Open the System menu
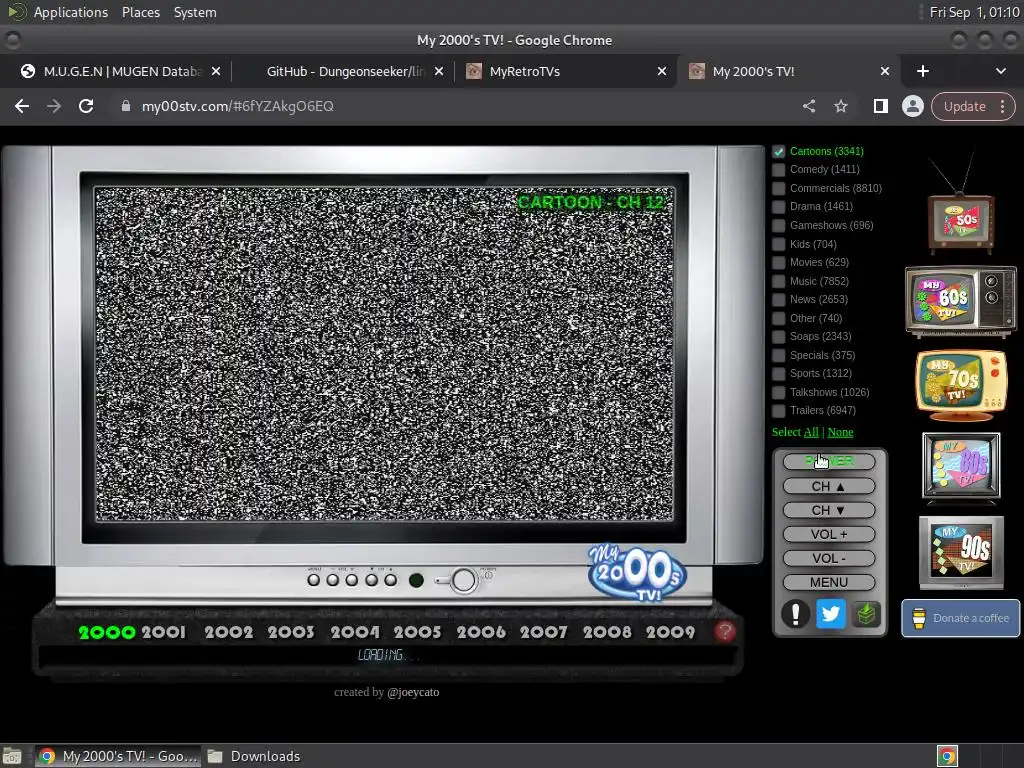 tap(195, 12)
